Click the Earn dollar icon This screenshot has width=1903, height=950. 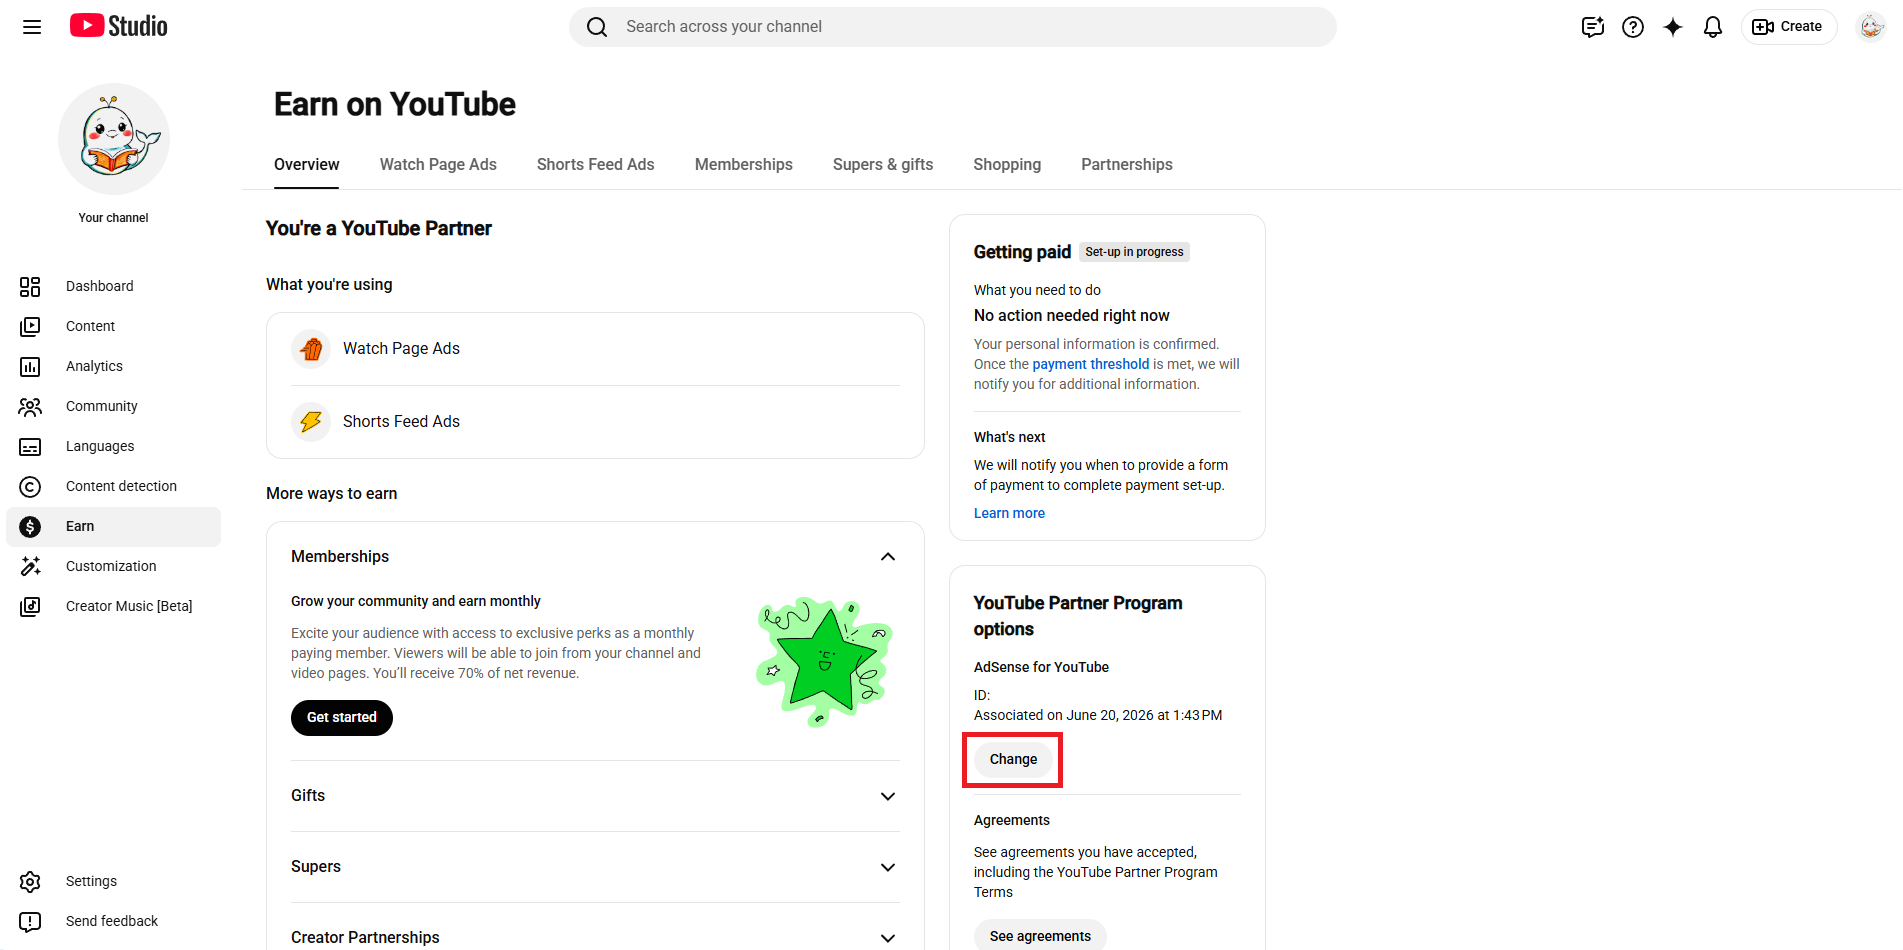click(x=30, y=527)
